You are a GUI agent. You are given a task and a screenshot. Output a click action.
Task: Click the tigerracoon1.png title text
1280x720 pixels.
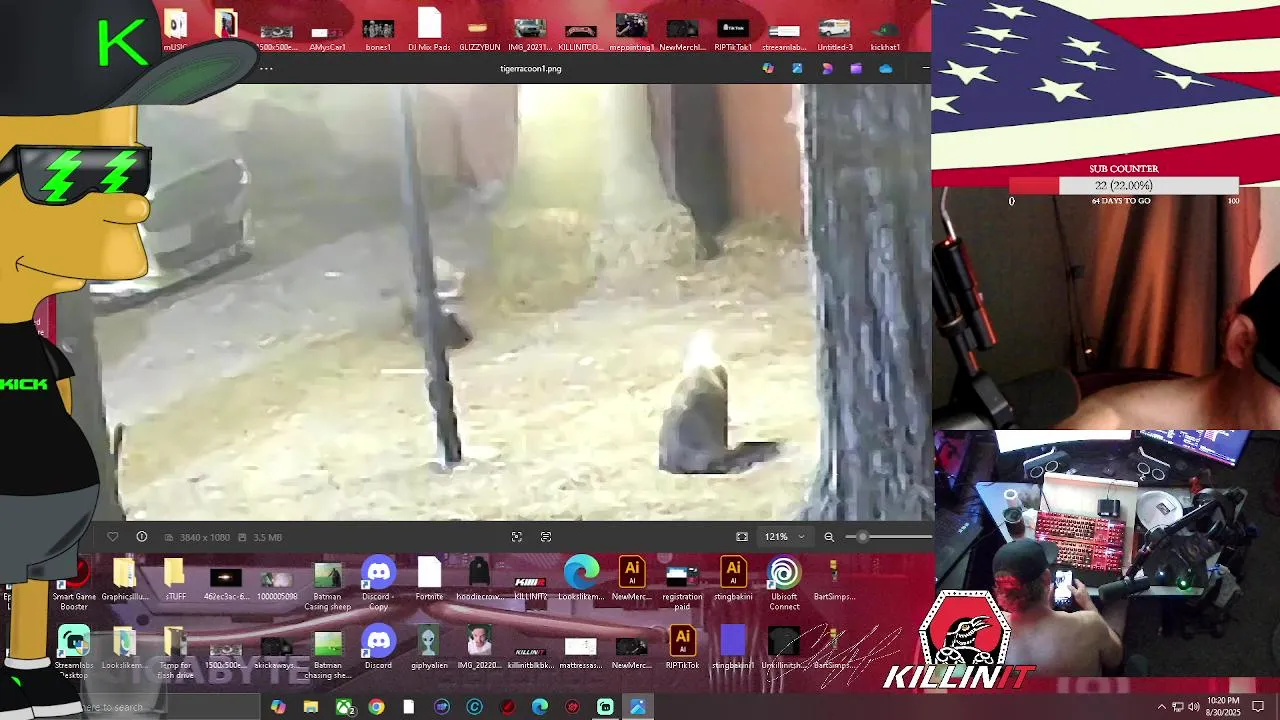[x=531, y=69]
